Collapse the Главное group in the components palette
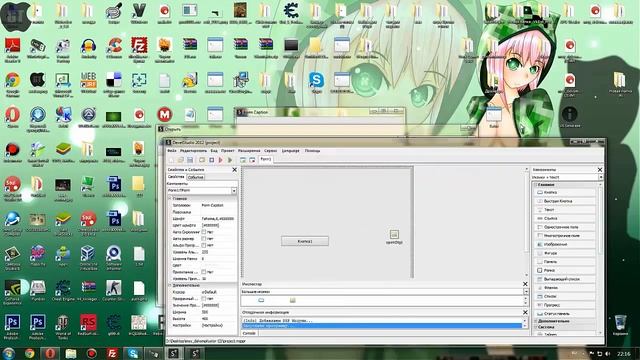Screen dimensions: 640x360 (x=536, y=185)
